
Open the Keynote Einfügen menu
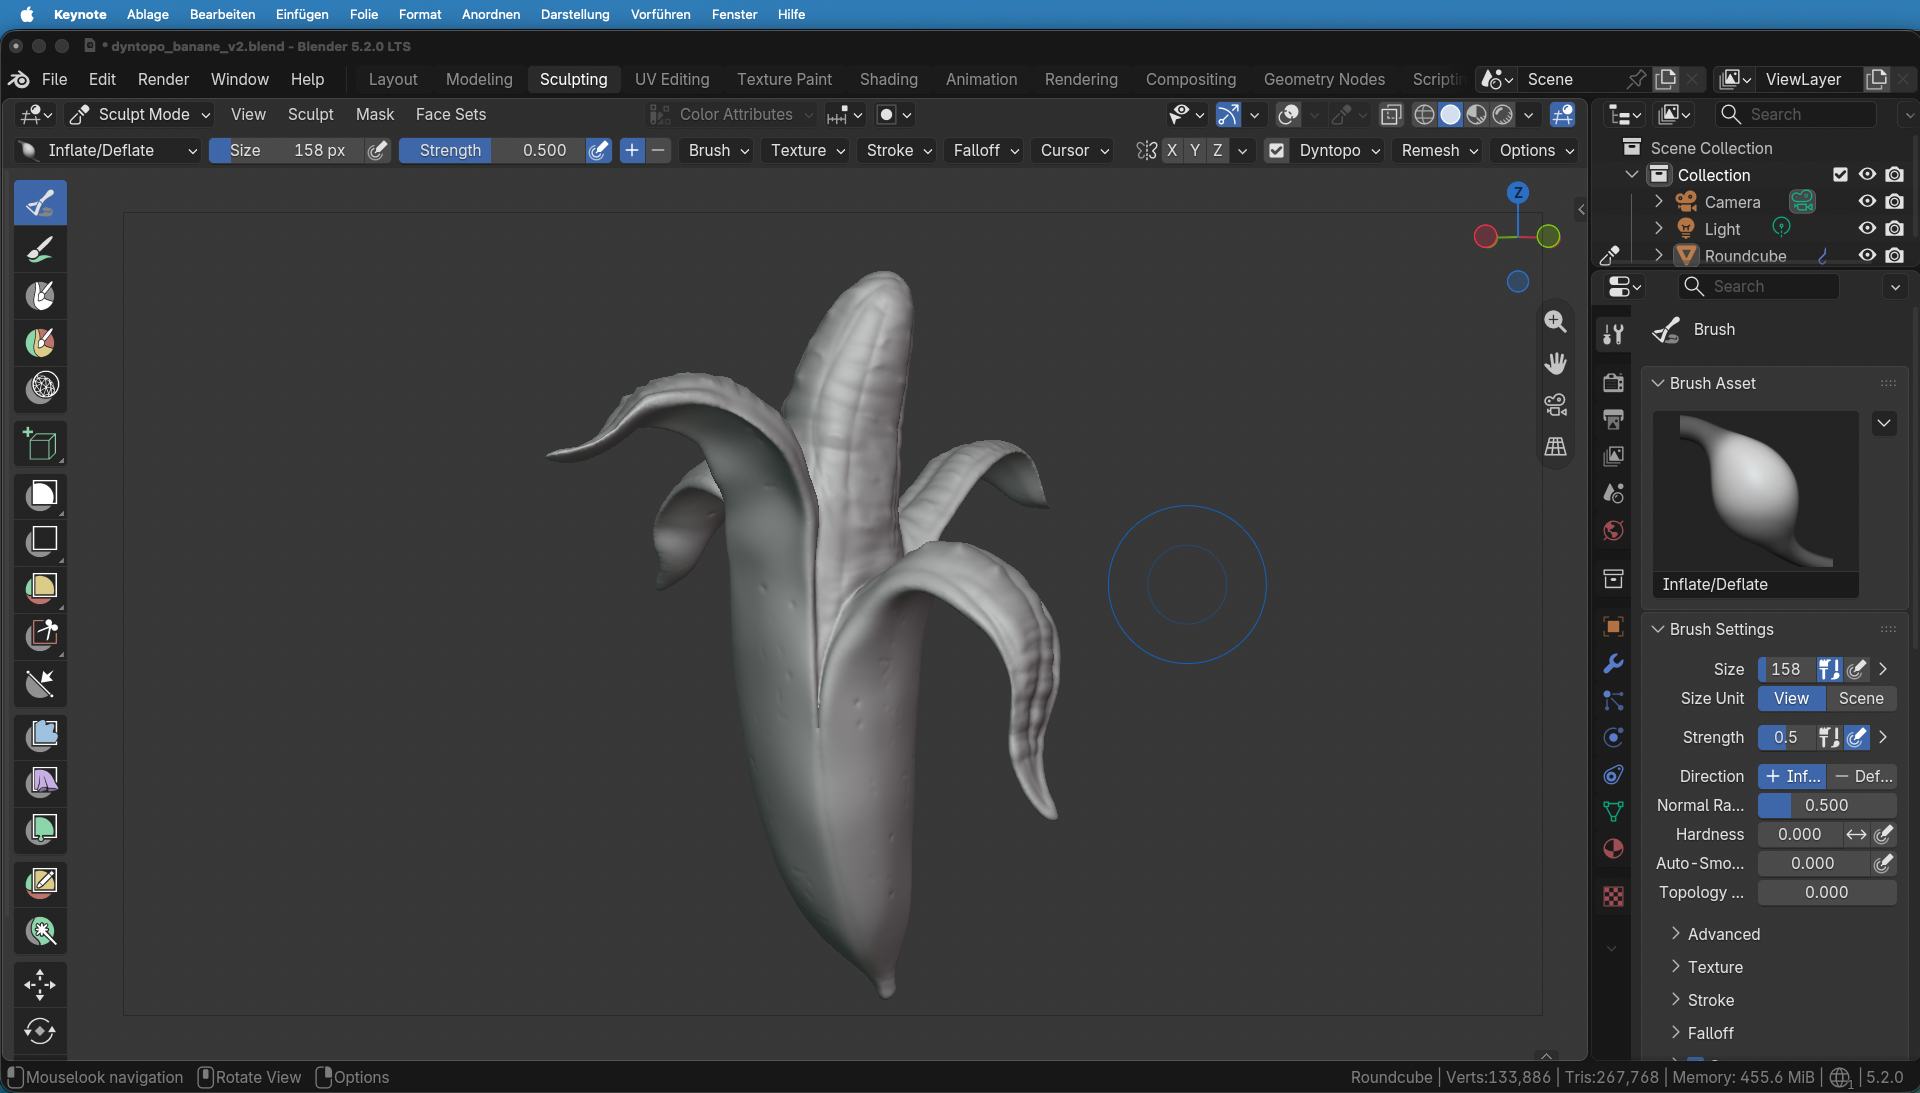click(x=302, y=14)
